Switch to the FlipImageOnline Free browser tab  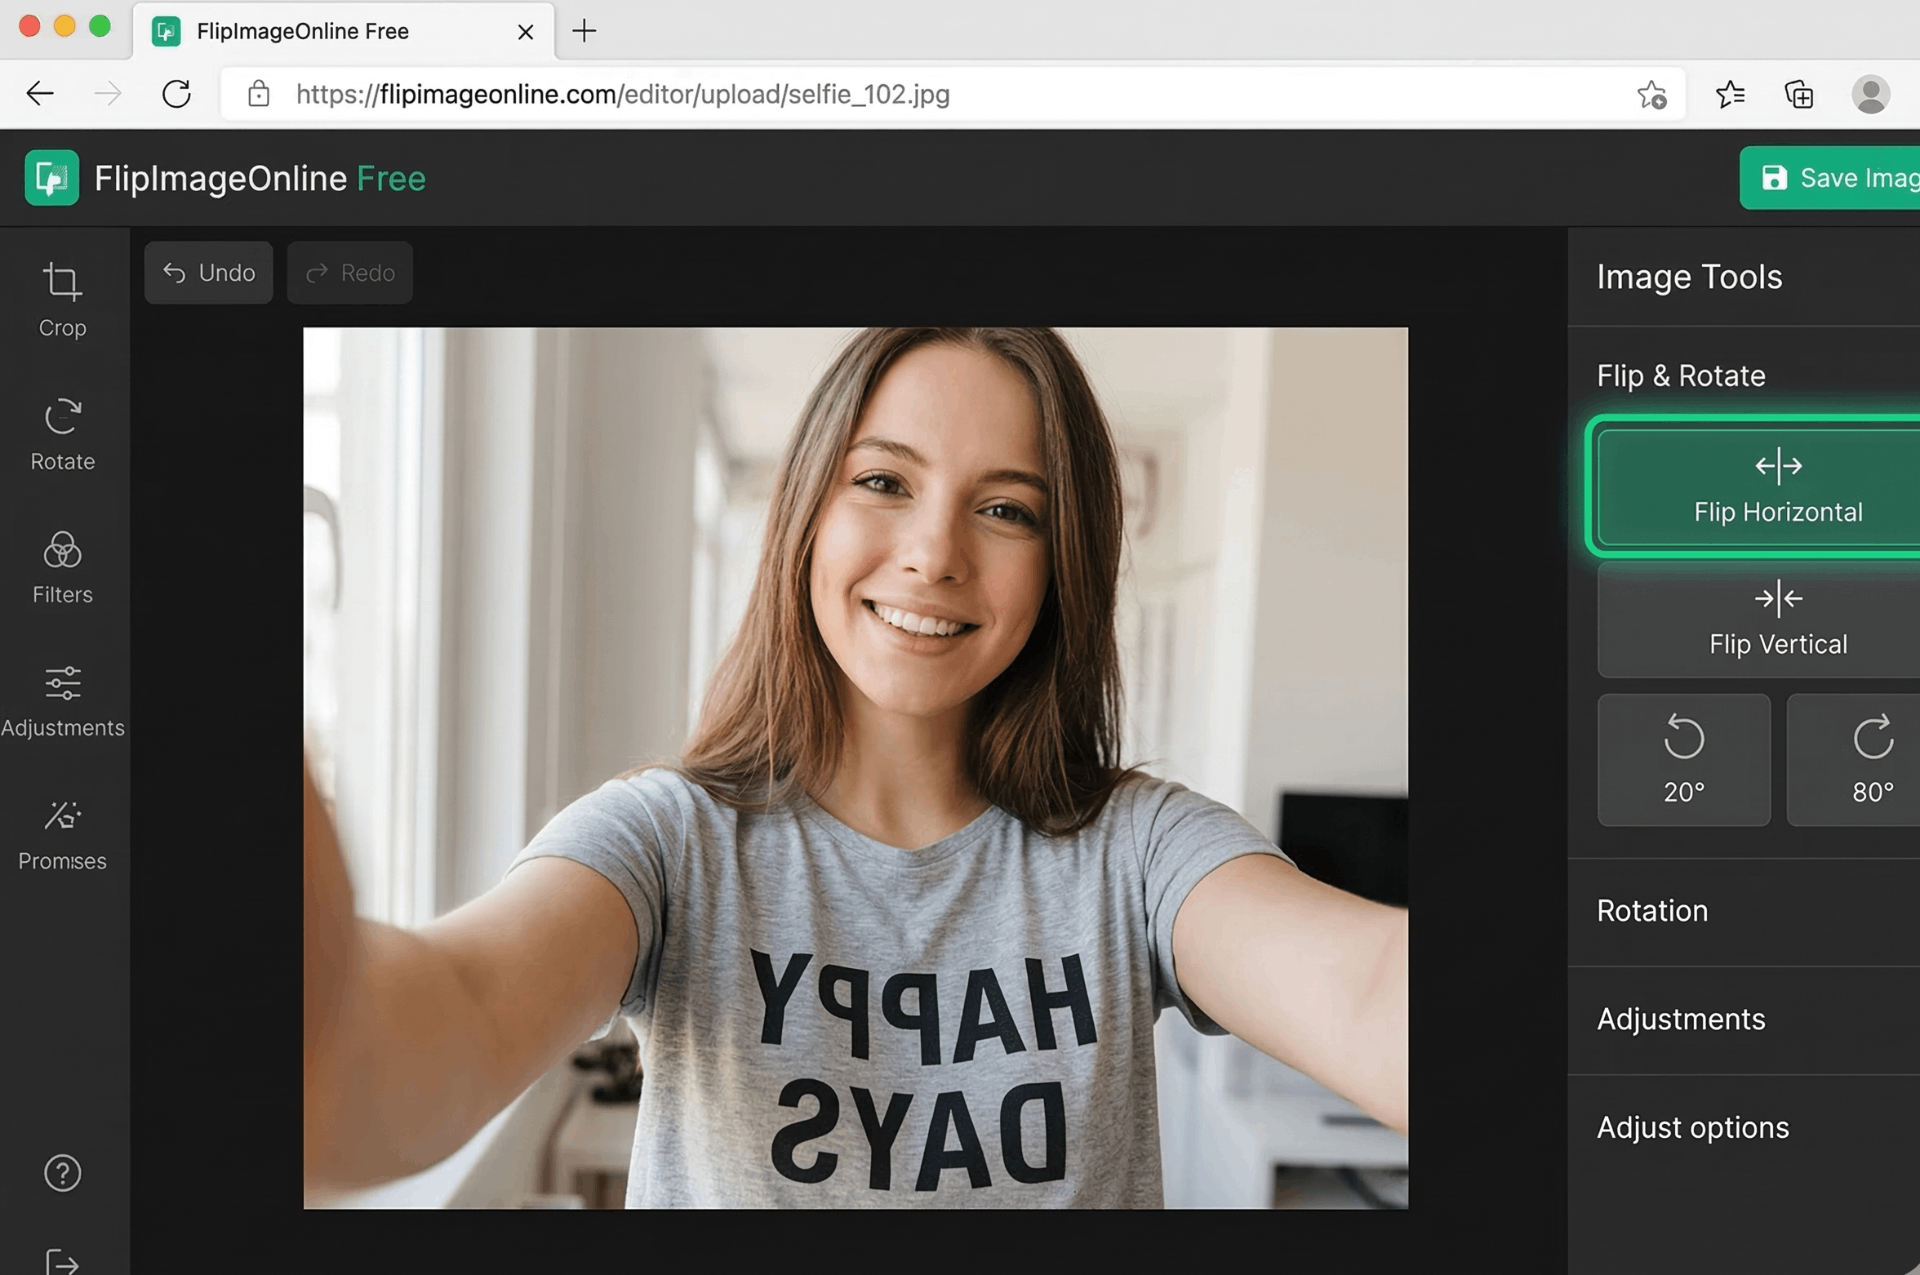click(300, 31)
